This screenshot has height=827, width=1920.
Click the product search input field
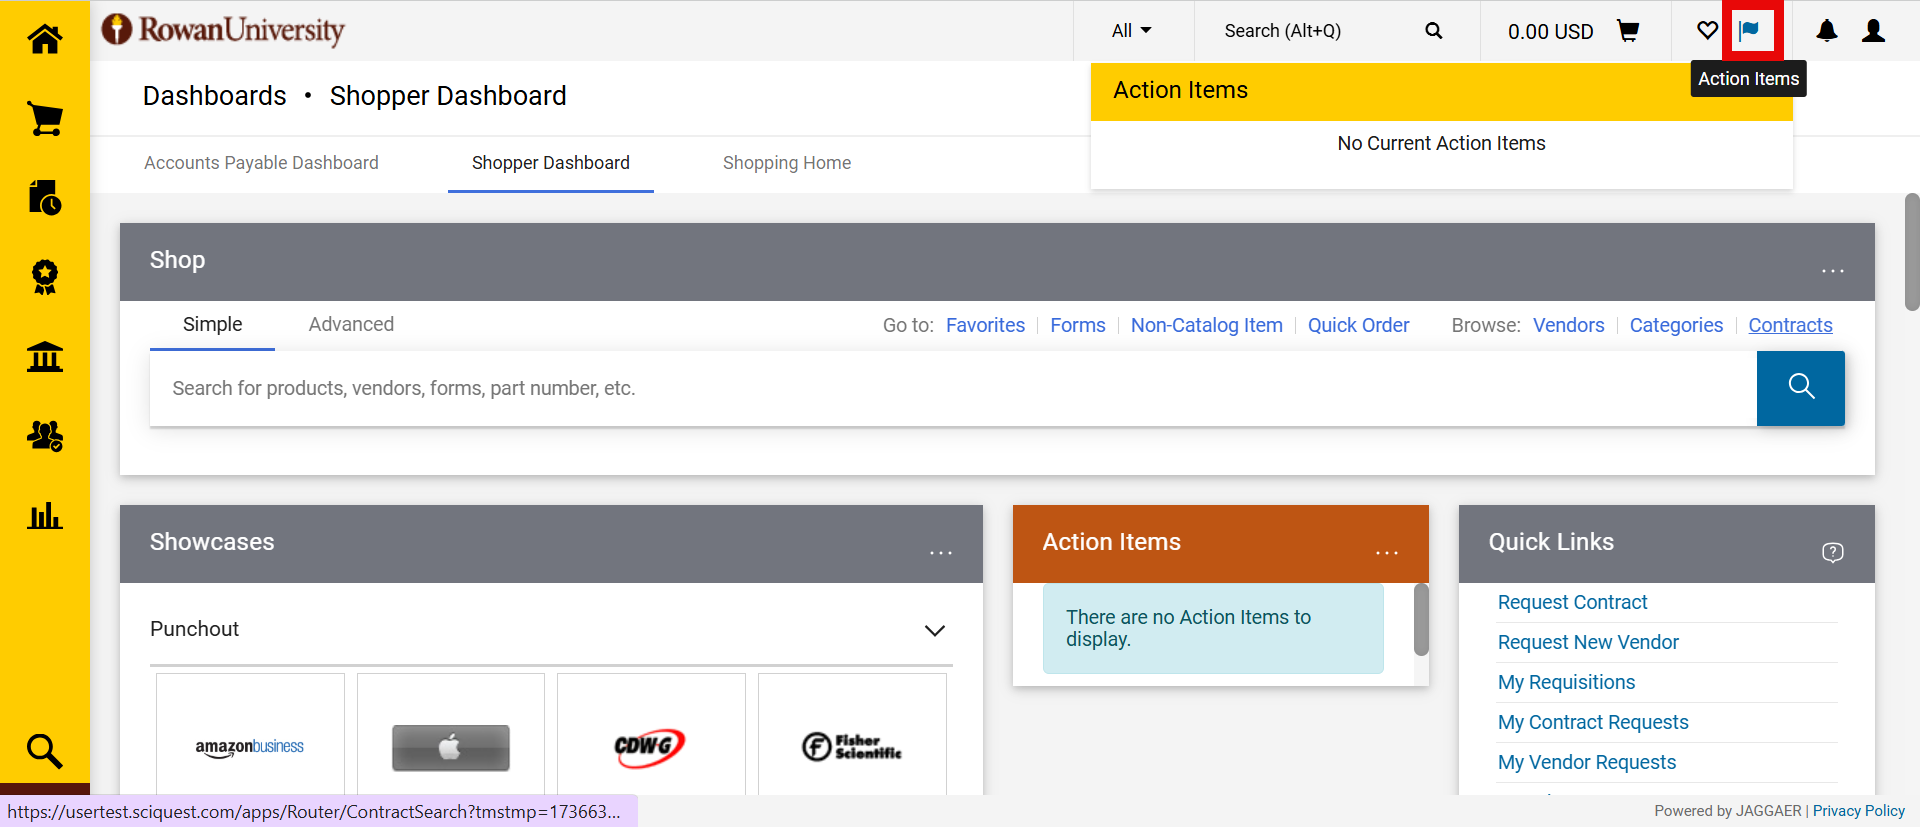pos(950,388)
